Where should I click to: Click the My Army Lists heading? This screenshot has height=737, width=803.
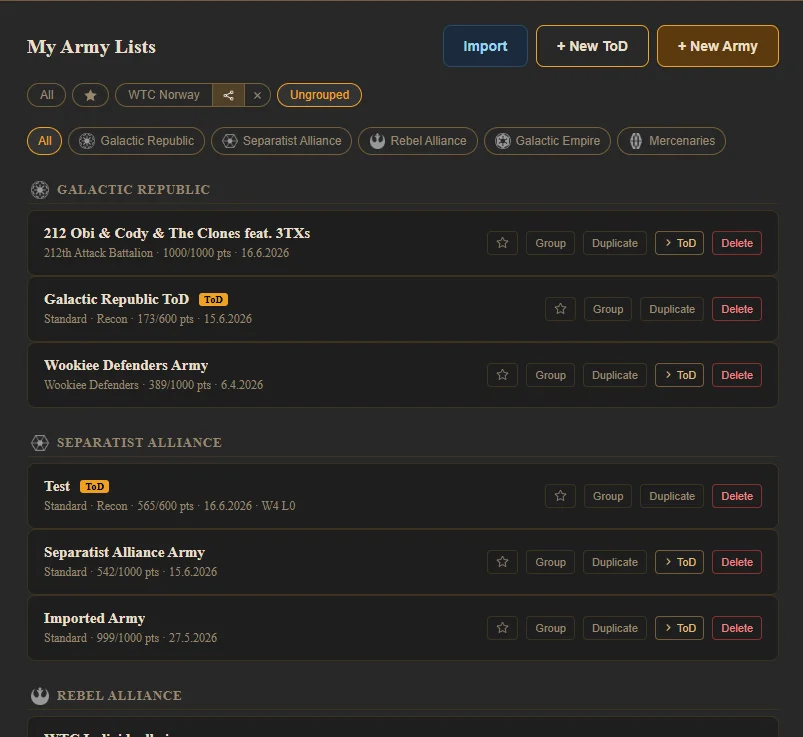coord(91,47)
